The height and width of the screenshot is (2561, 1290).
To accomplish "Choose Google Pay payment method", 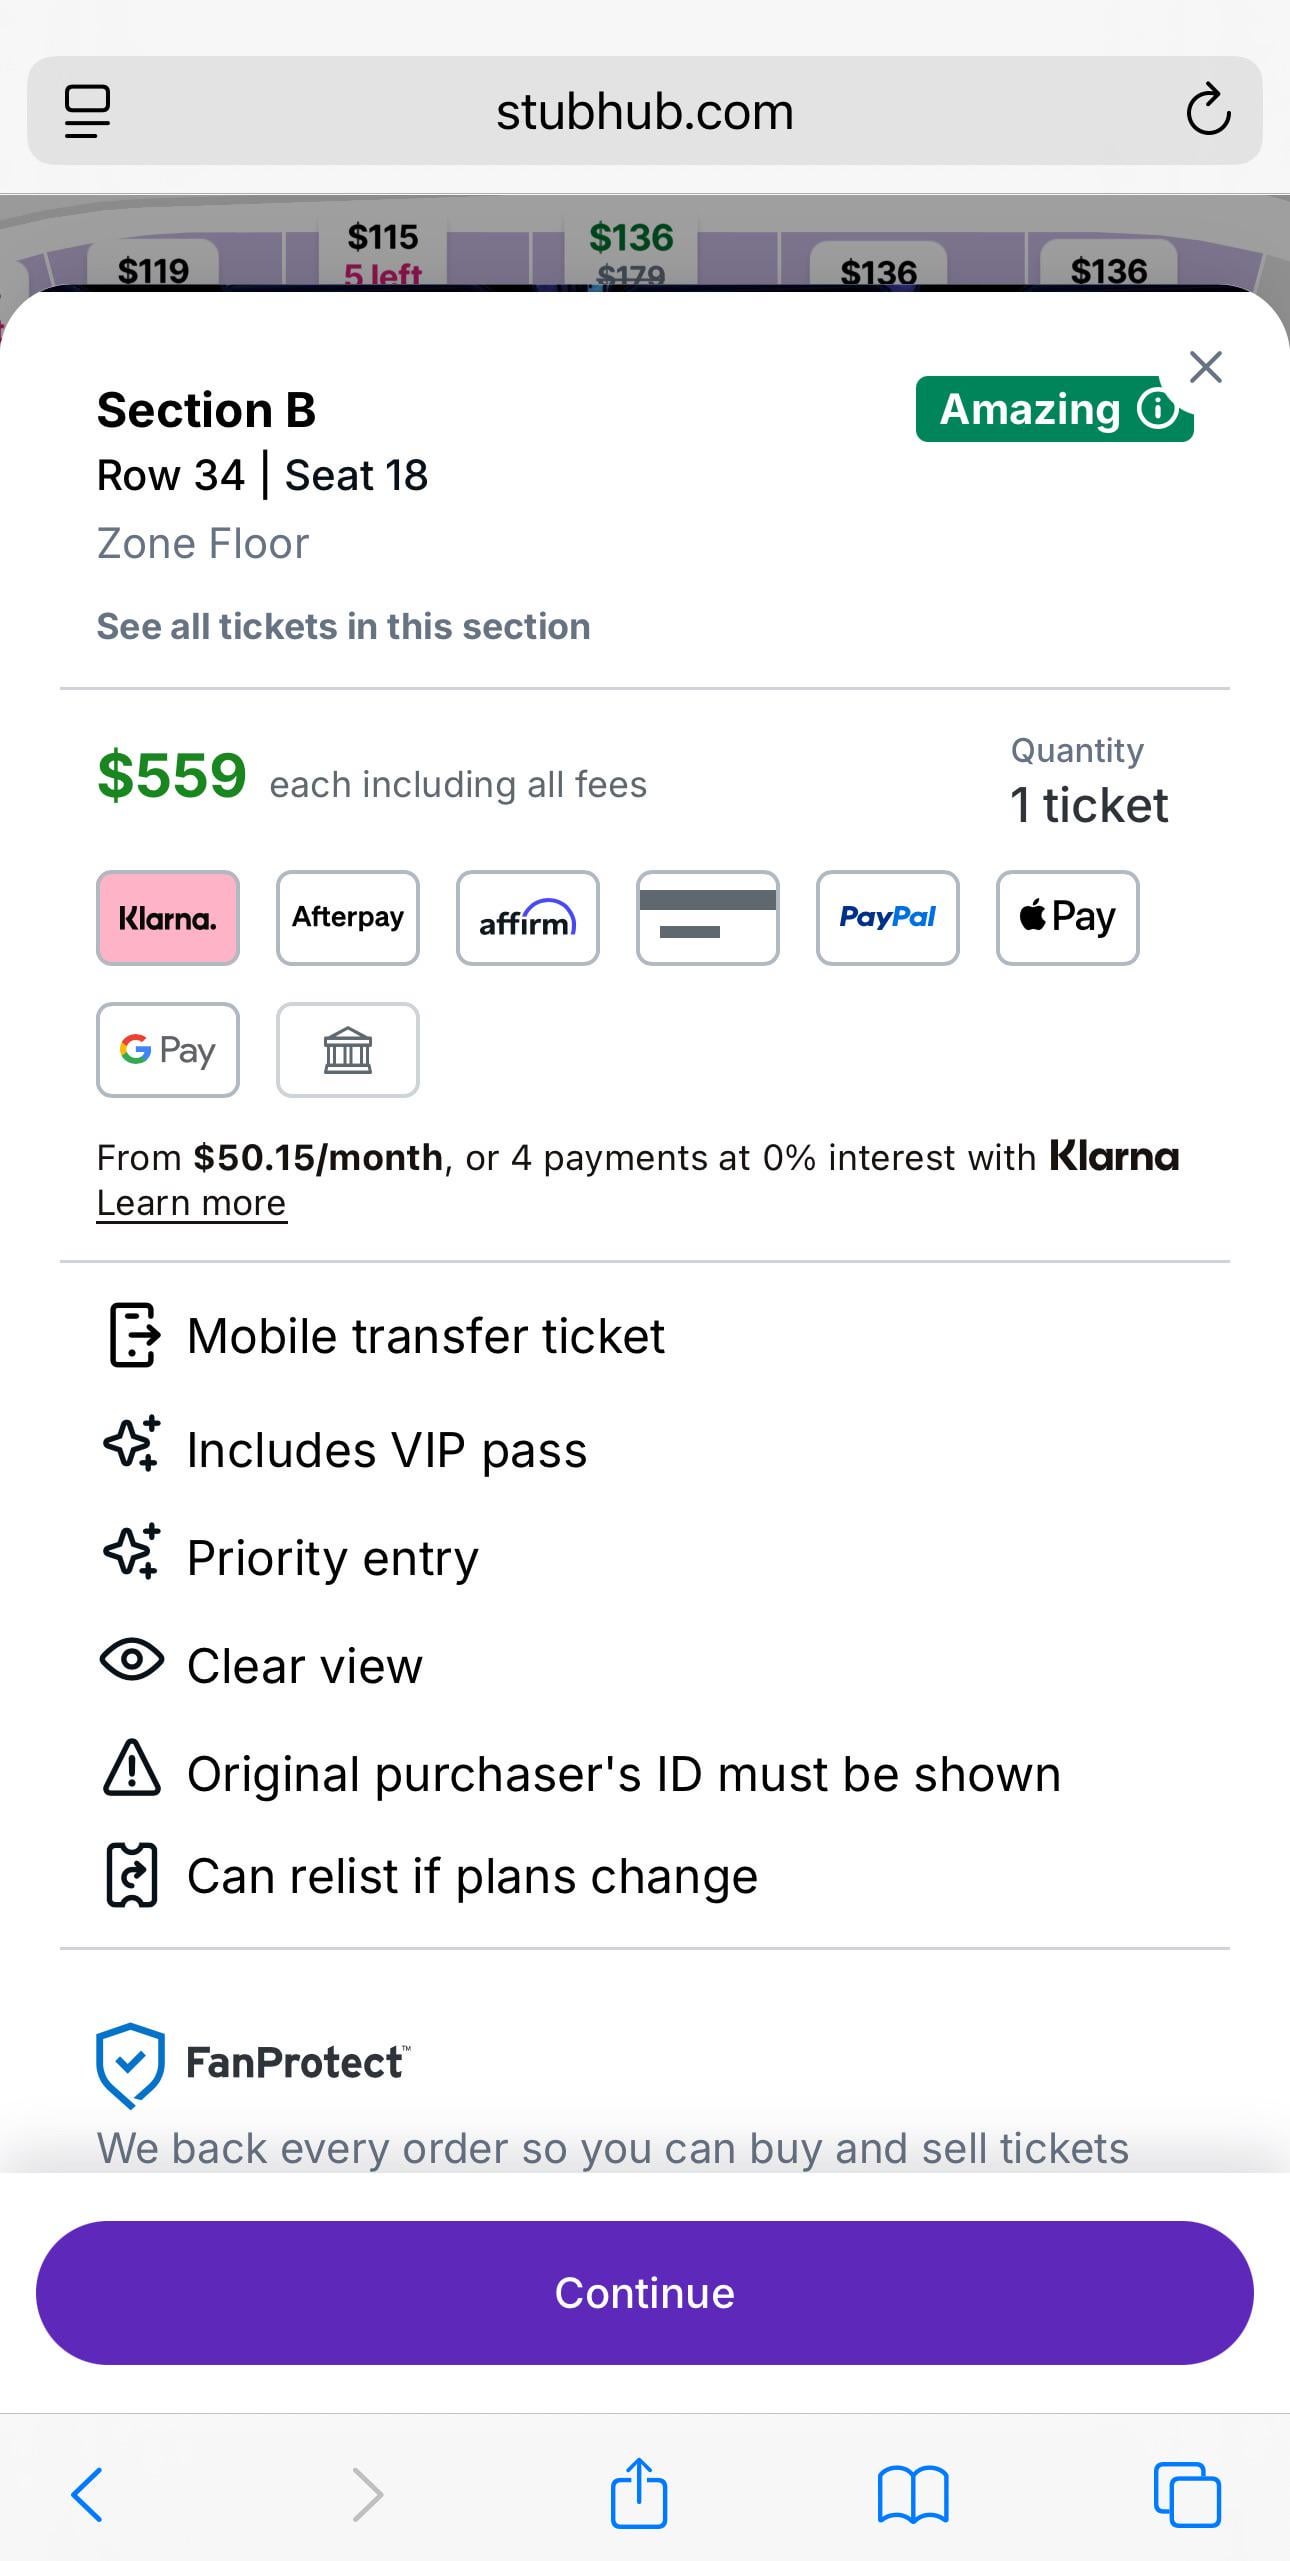I will click(x=167, y=1049).
